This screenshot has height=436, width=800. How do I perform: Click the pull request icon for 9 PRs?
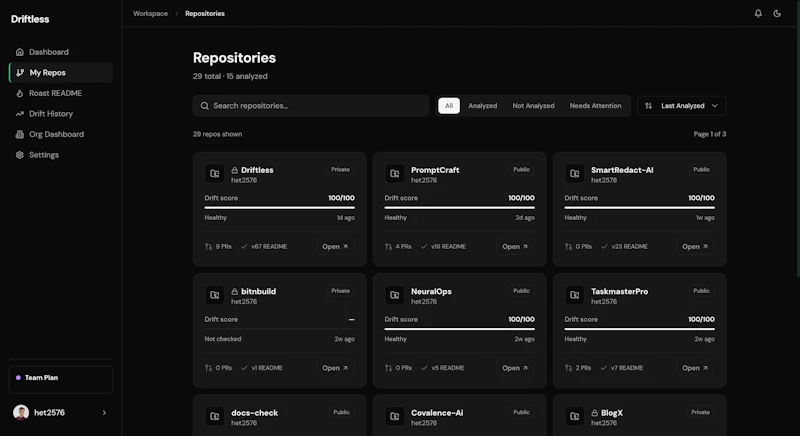tap(208, 246)
